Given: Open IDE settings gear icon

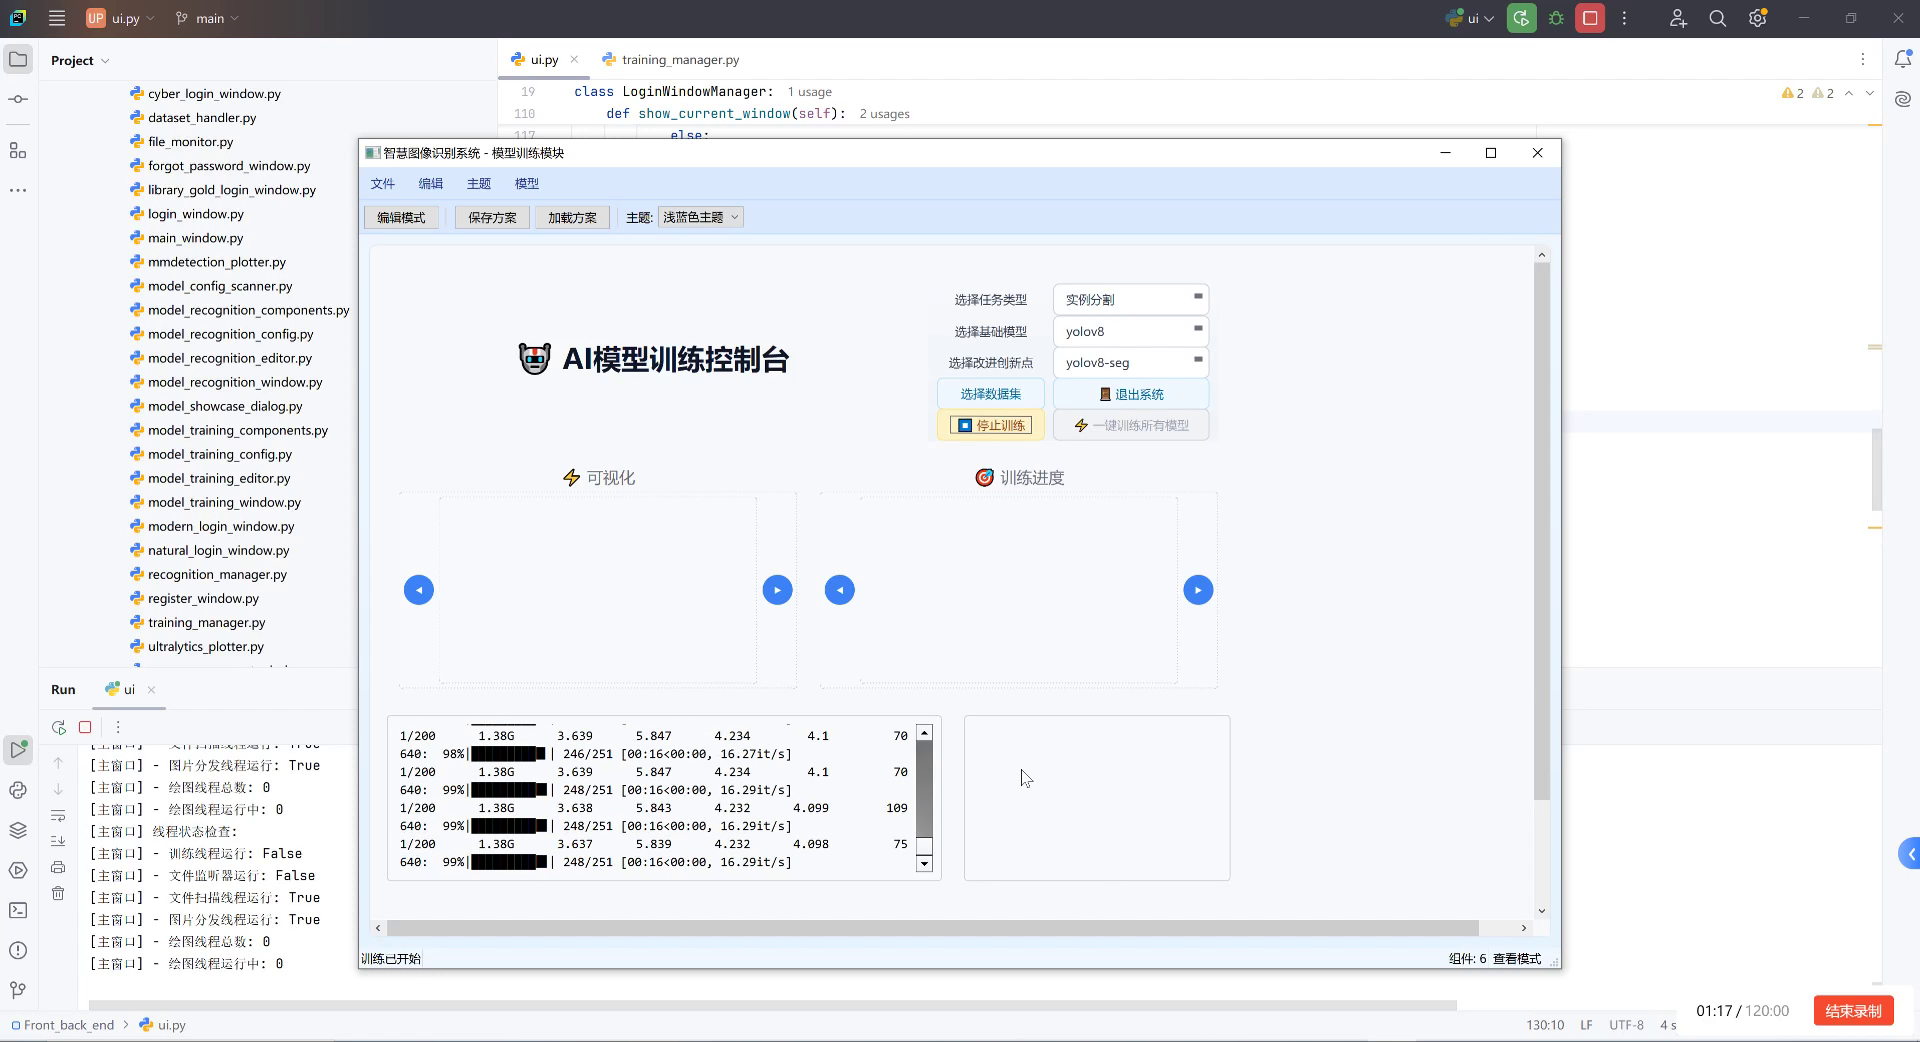Looking at the screenshot, I should tap(1758, 18).
